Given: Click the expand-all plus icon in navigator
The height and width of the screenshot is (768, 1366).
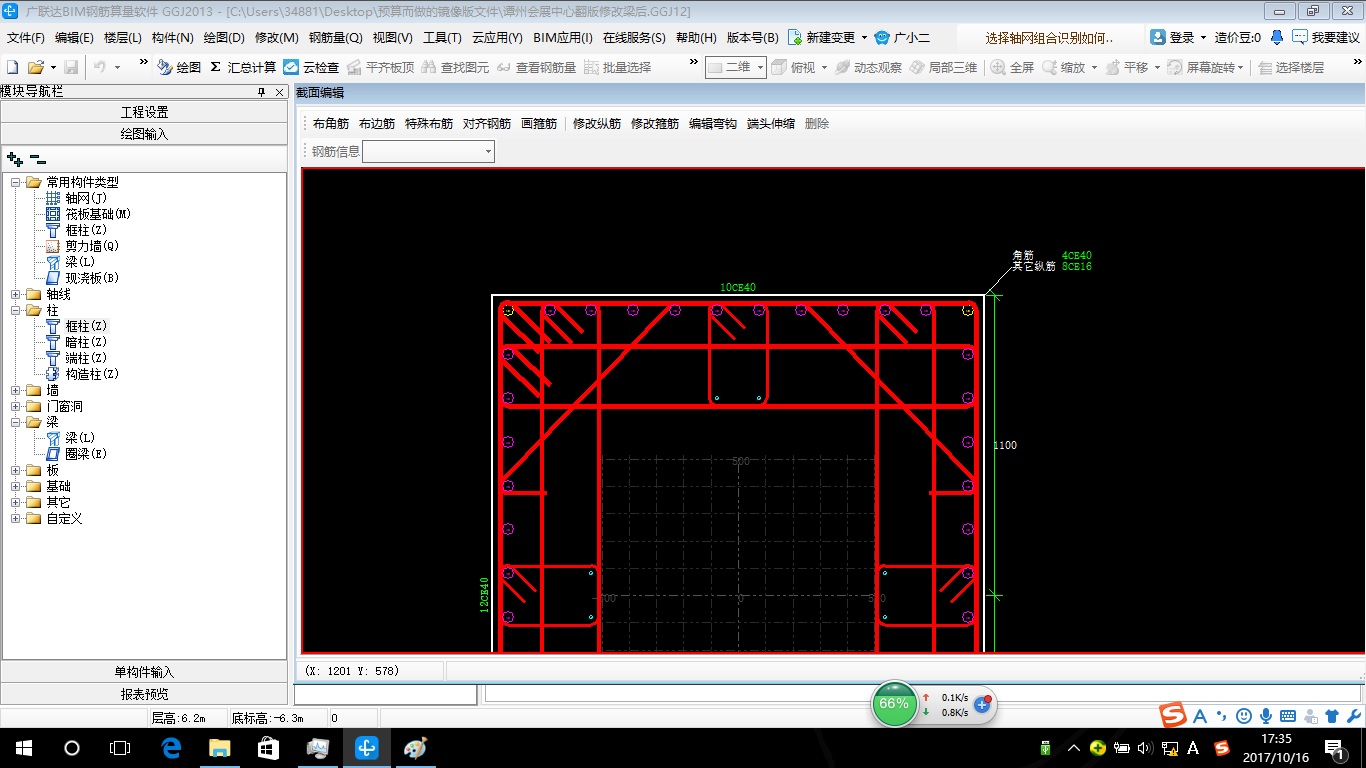Looking at the screenshot, I should (14, 158).
